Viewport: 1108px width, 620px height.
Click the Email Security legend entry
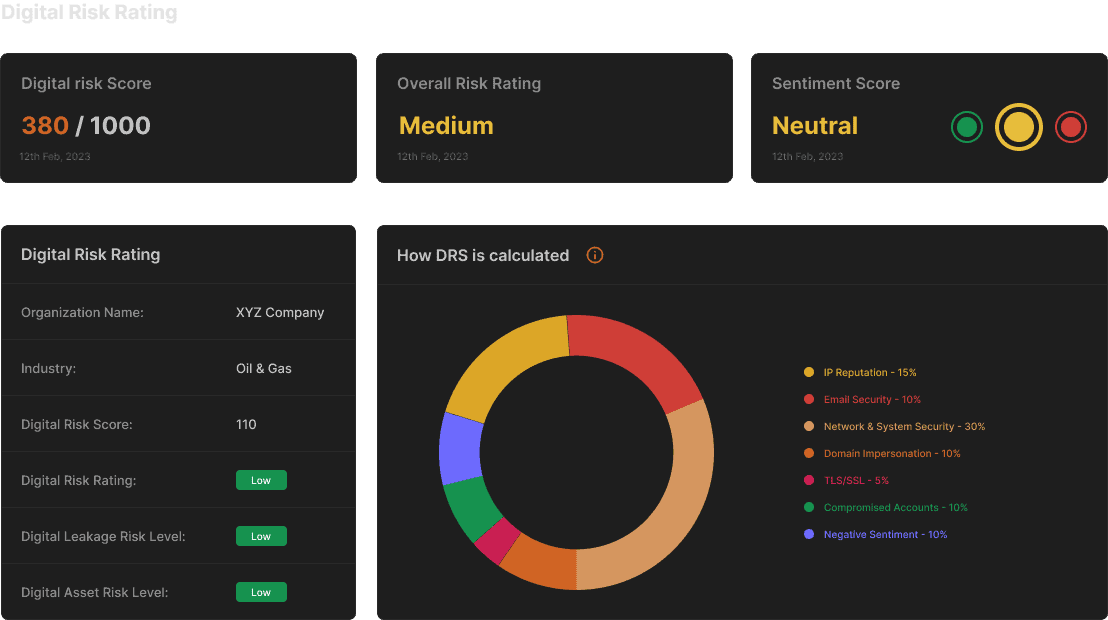[x=862, y=399]
